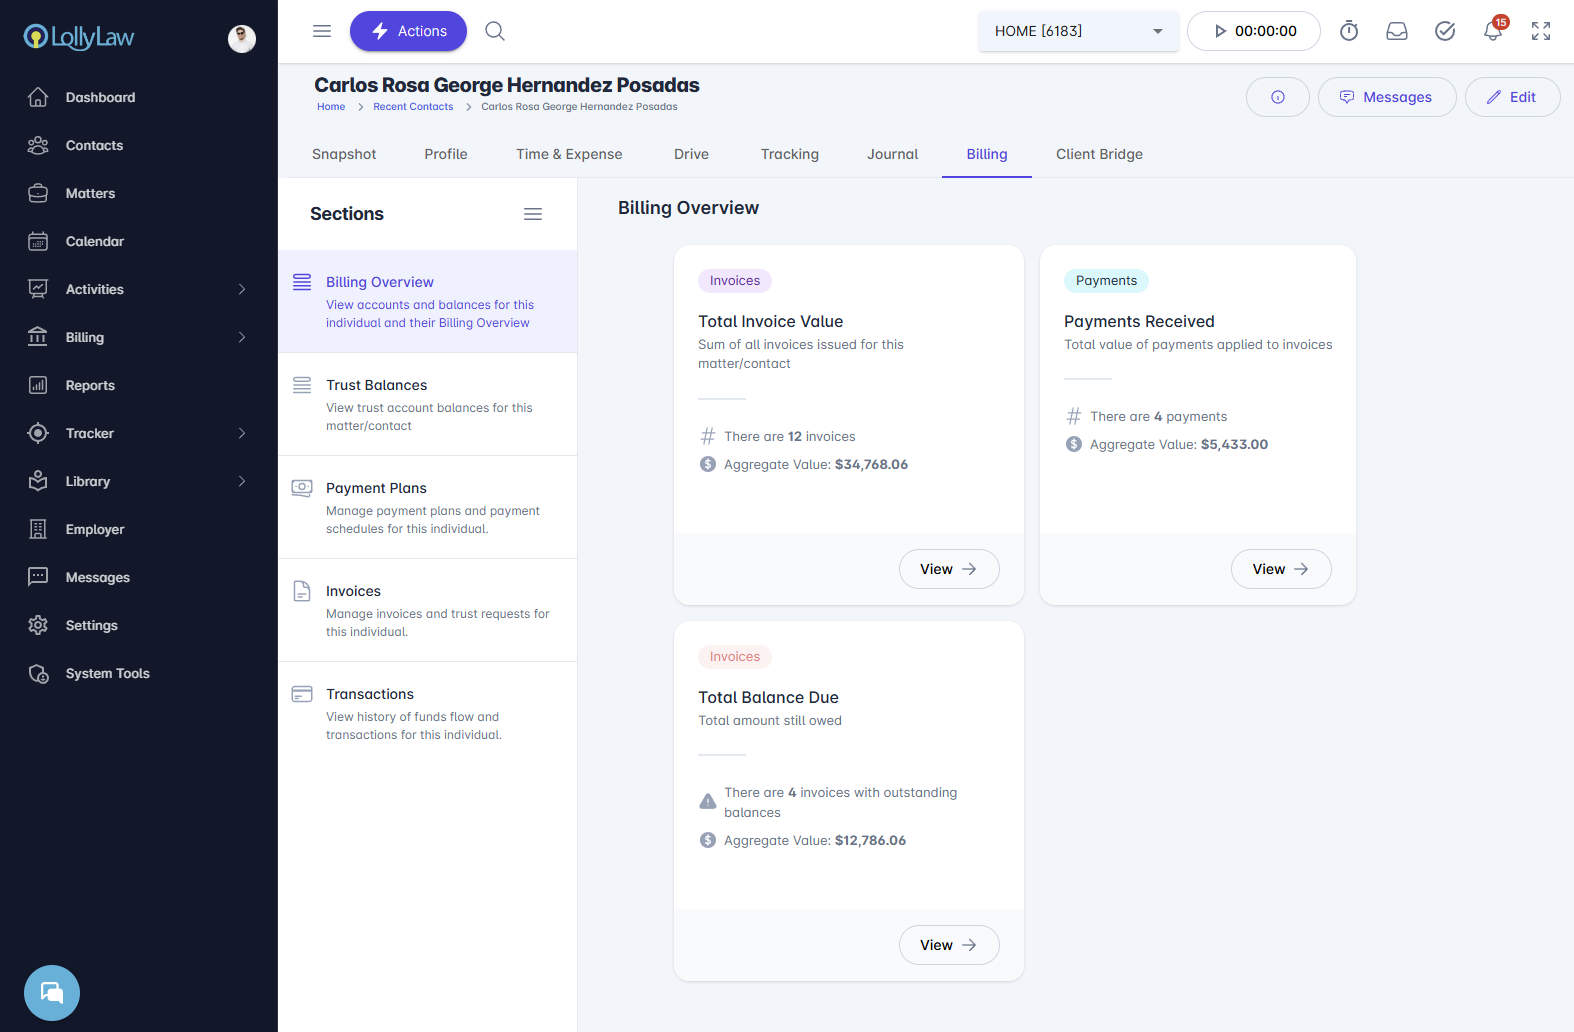
Task: Open the live chat bubble
Action: [x=52, y=993]
